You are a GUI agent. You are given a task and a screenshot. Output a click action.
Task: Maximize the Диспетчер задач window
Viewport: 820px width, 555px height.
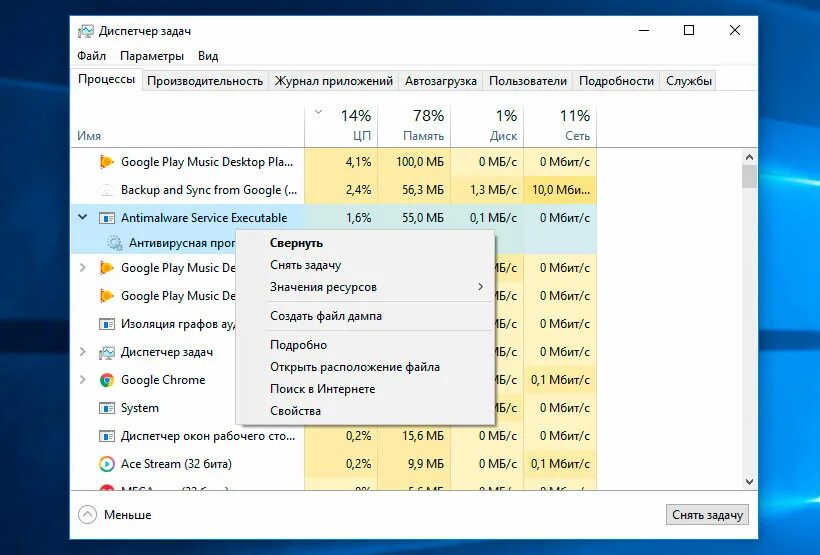pos(689,30)
